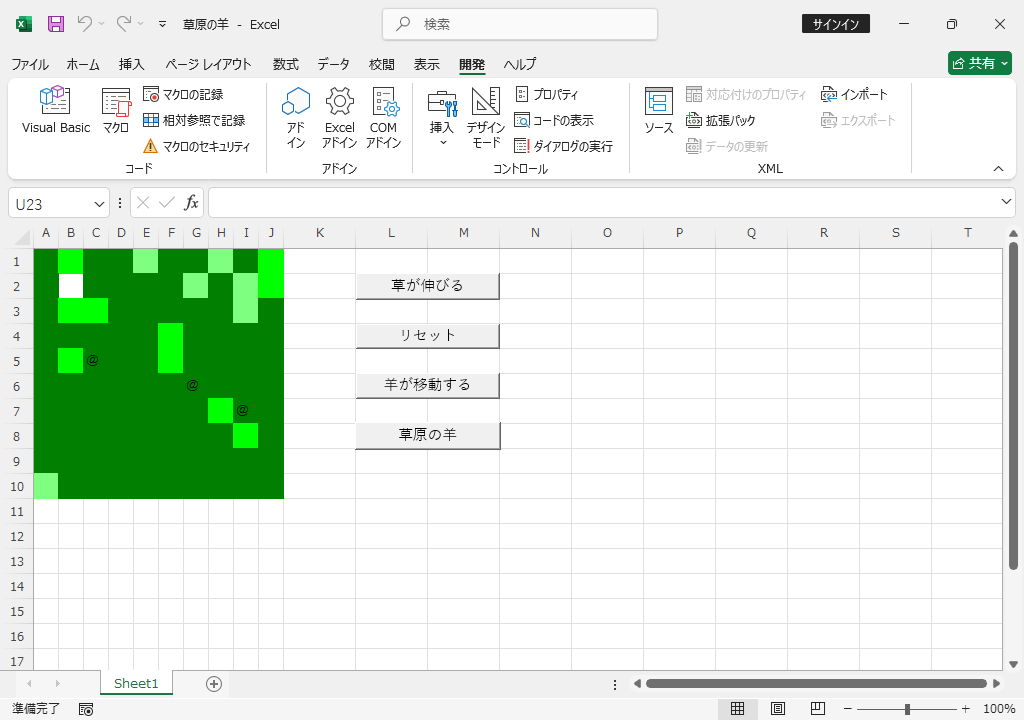Select cell I7 containing @
Screen dimensions: 1024x720
[246, 411]
